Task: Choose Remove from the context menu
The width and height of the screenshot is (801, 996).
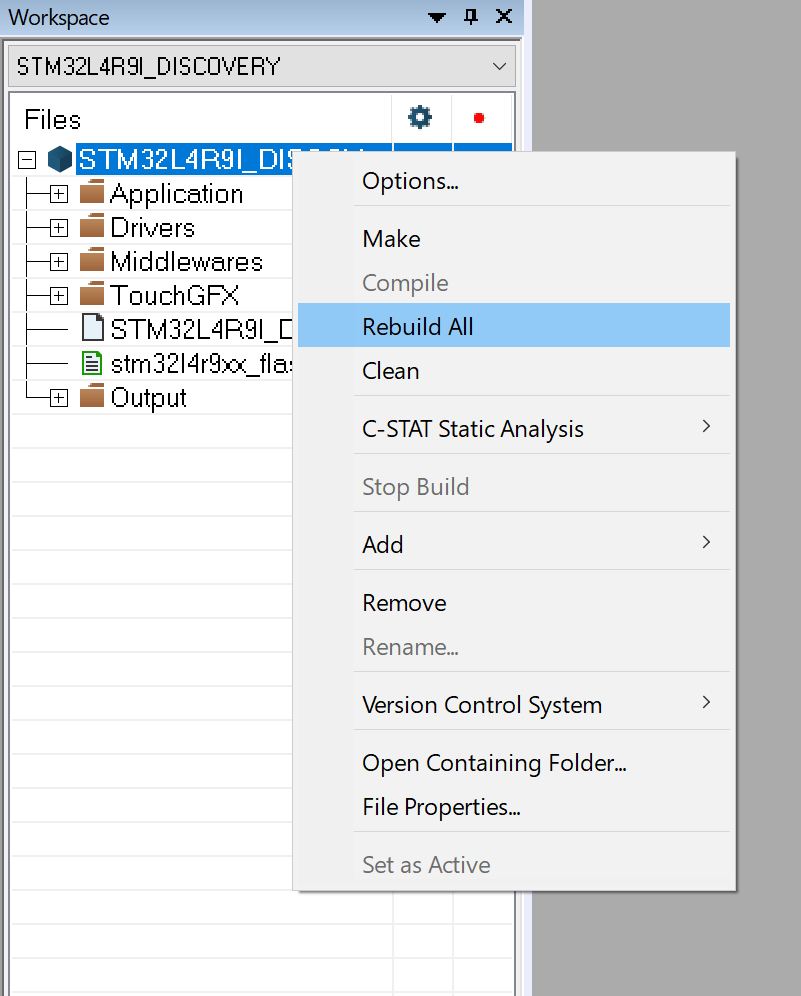Action: coord(514,602)
